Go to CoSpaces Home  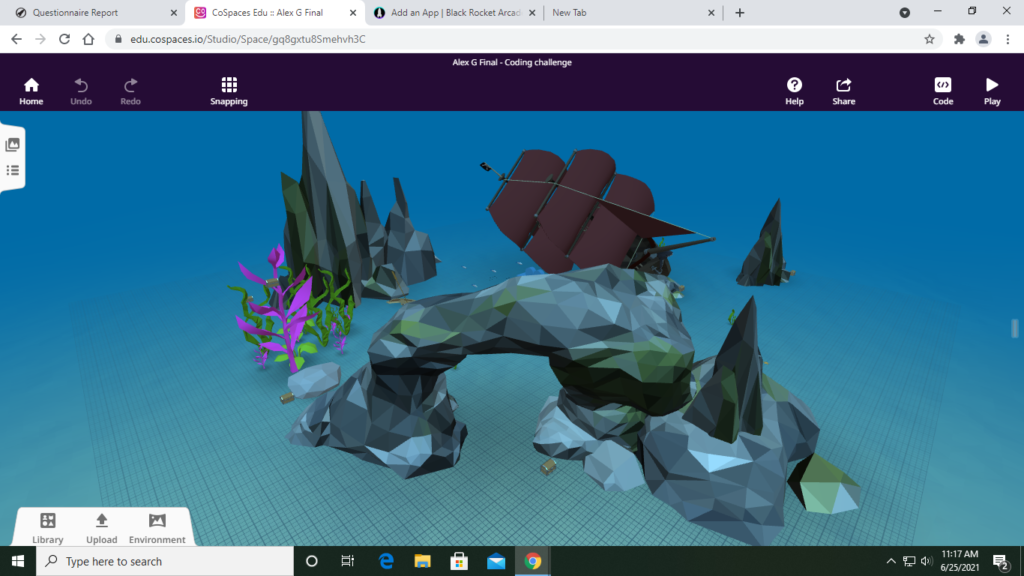[x=31, y=91]
